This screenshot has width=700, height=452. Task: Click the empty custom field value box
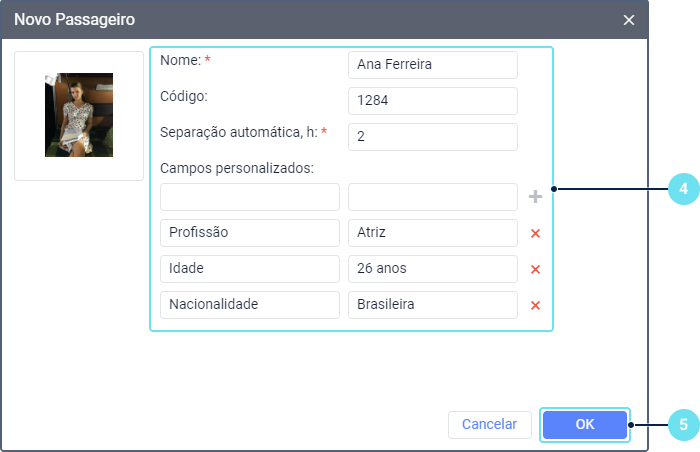(x=433, y=197)
